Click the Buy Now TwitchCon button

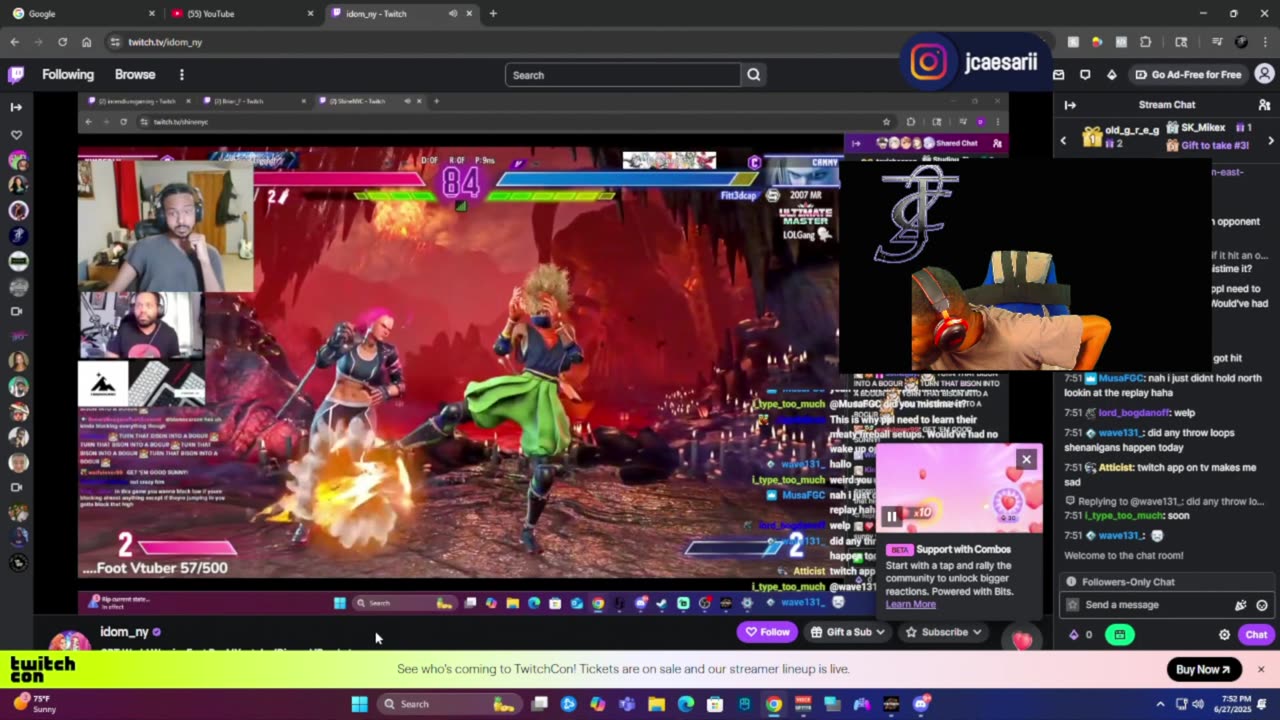pos(1204,669)
